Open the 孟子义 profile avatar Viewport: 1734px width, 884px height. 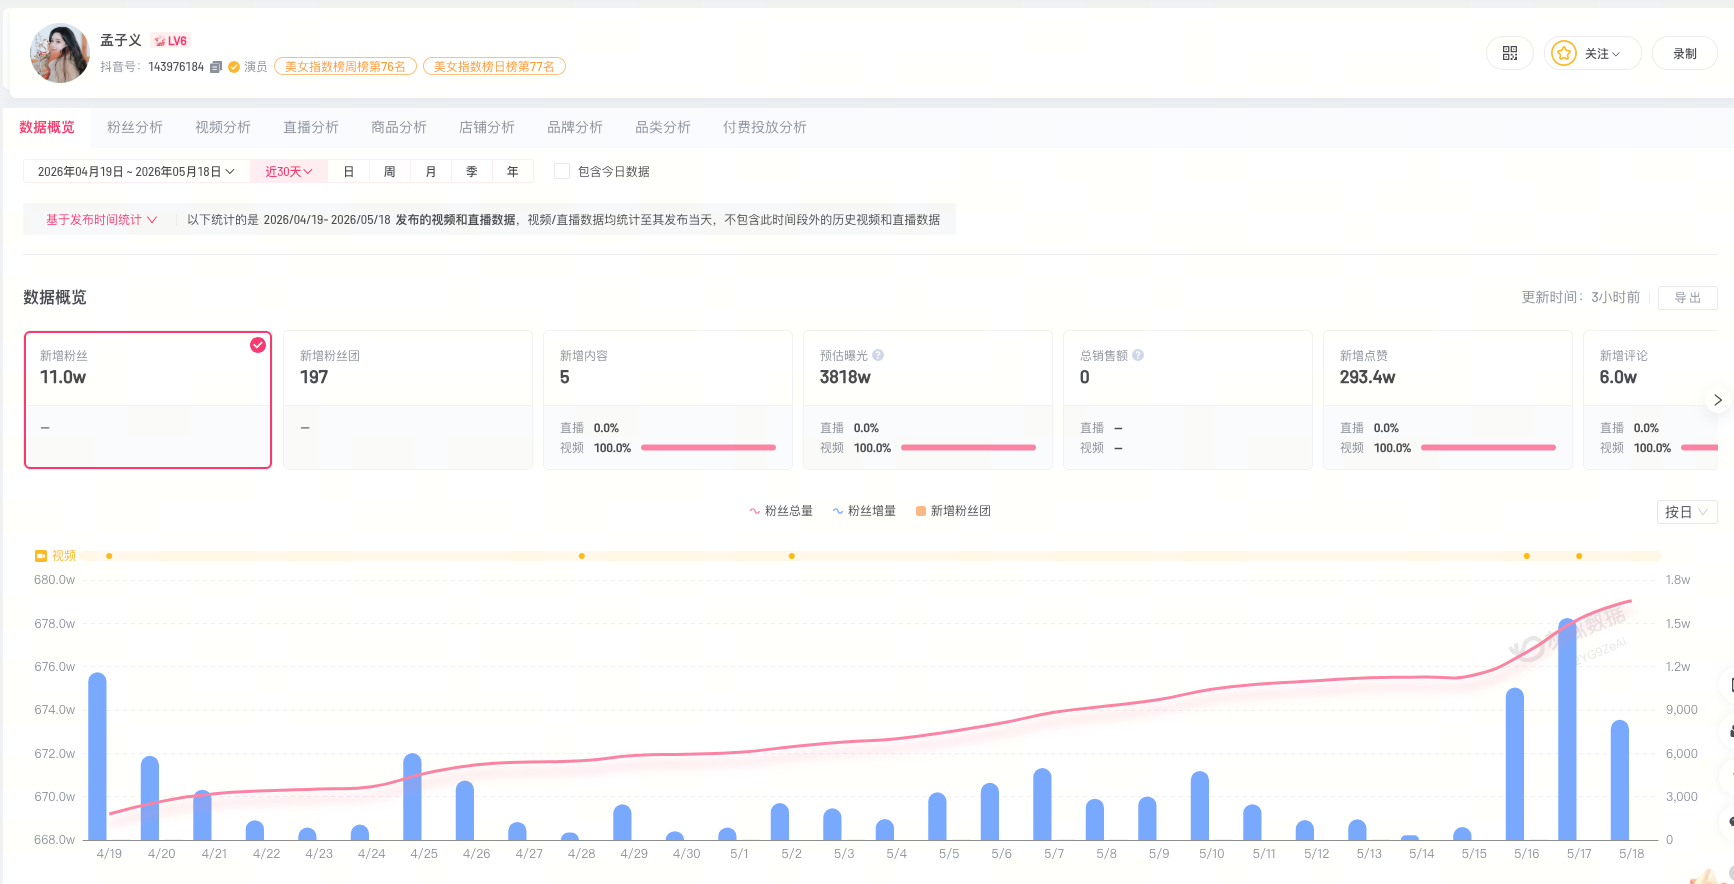pos(60,53)
